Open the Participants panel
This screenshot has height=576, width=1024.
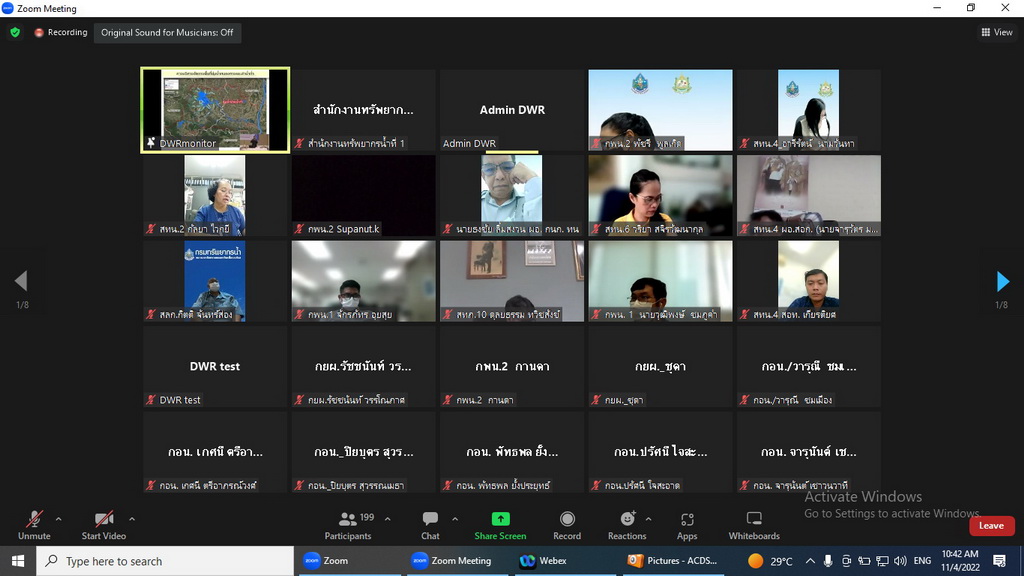click(348, 526)
